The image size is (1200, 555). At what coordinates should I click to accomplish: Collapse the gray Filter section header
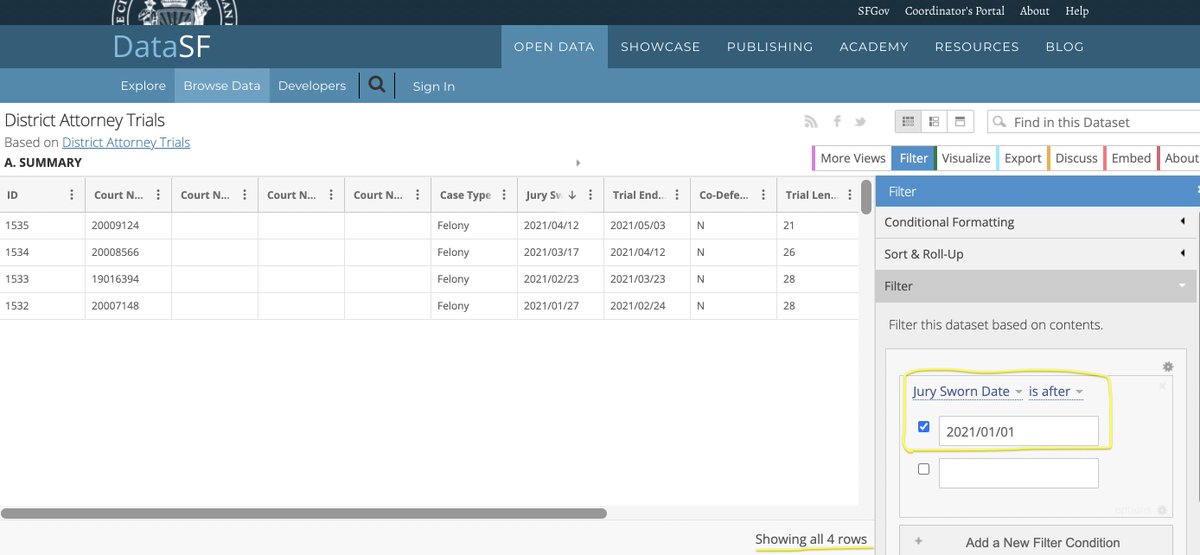1037,286
